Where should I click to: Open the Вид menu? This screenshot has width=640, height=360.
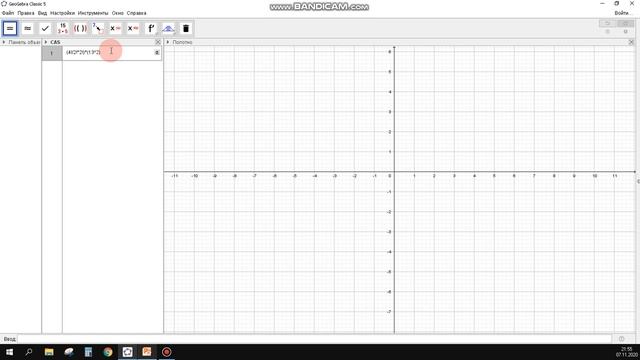coord(42,13)
